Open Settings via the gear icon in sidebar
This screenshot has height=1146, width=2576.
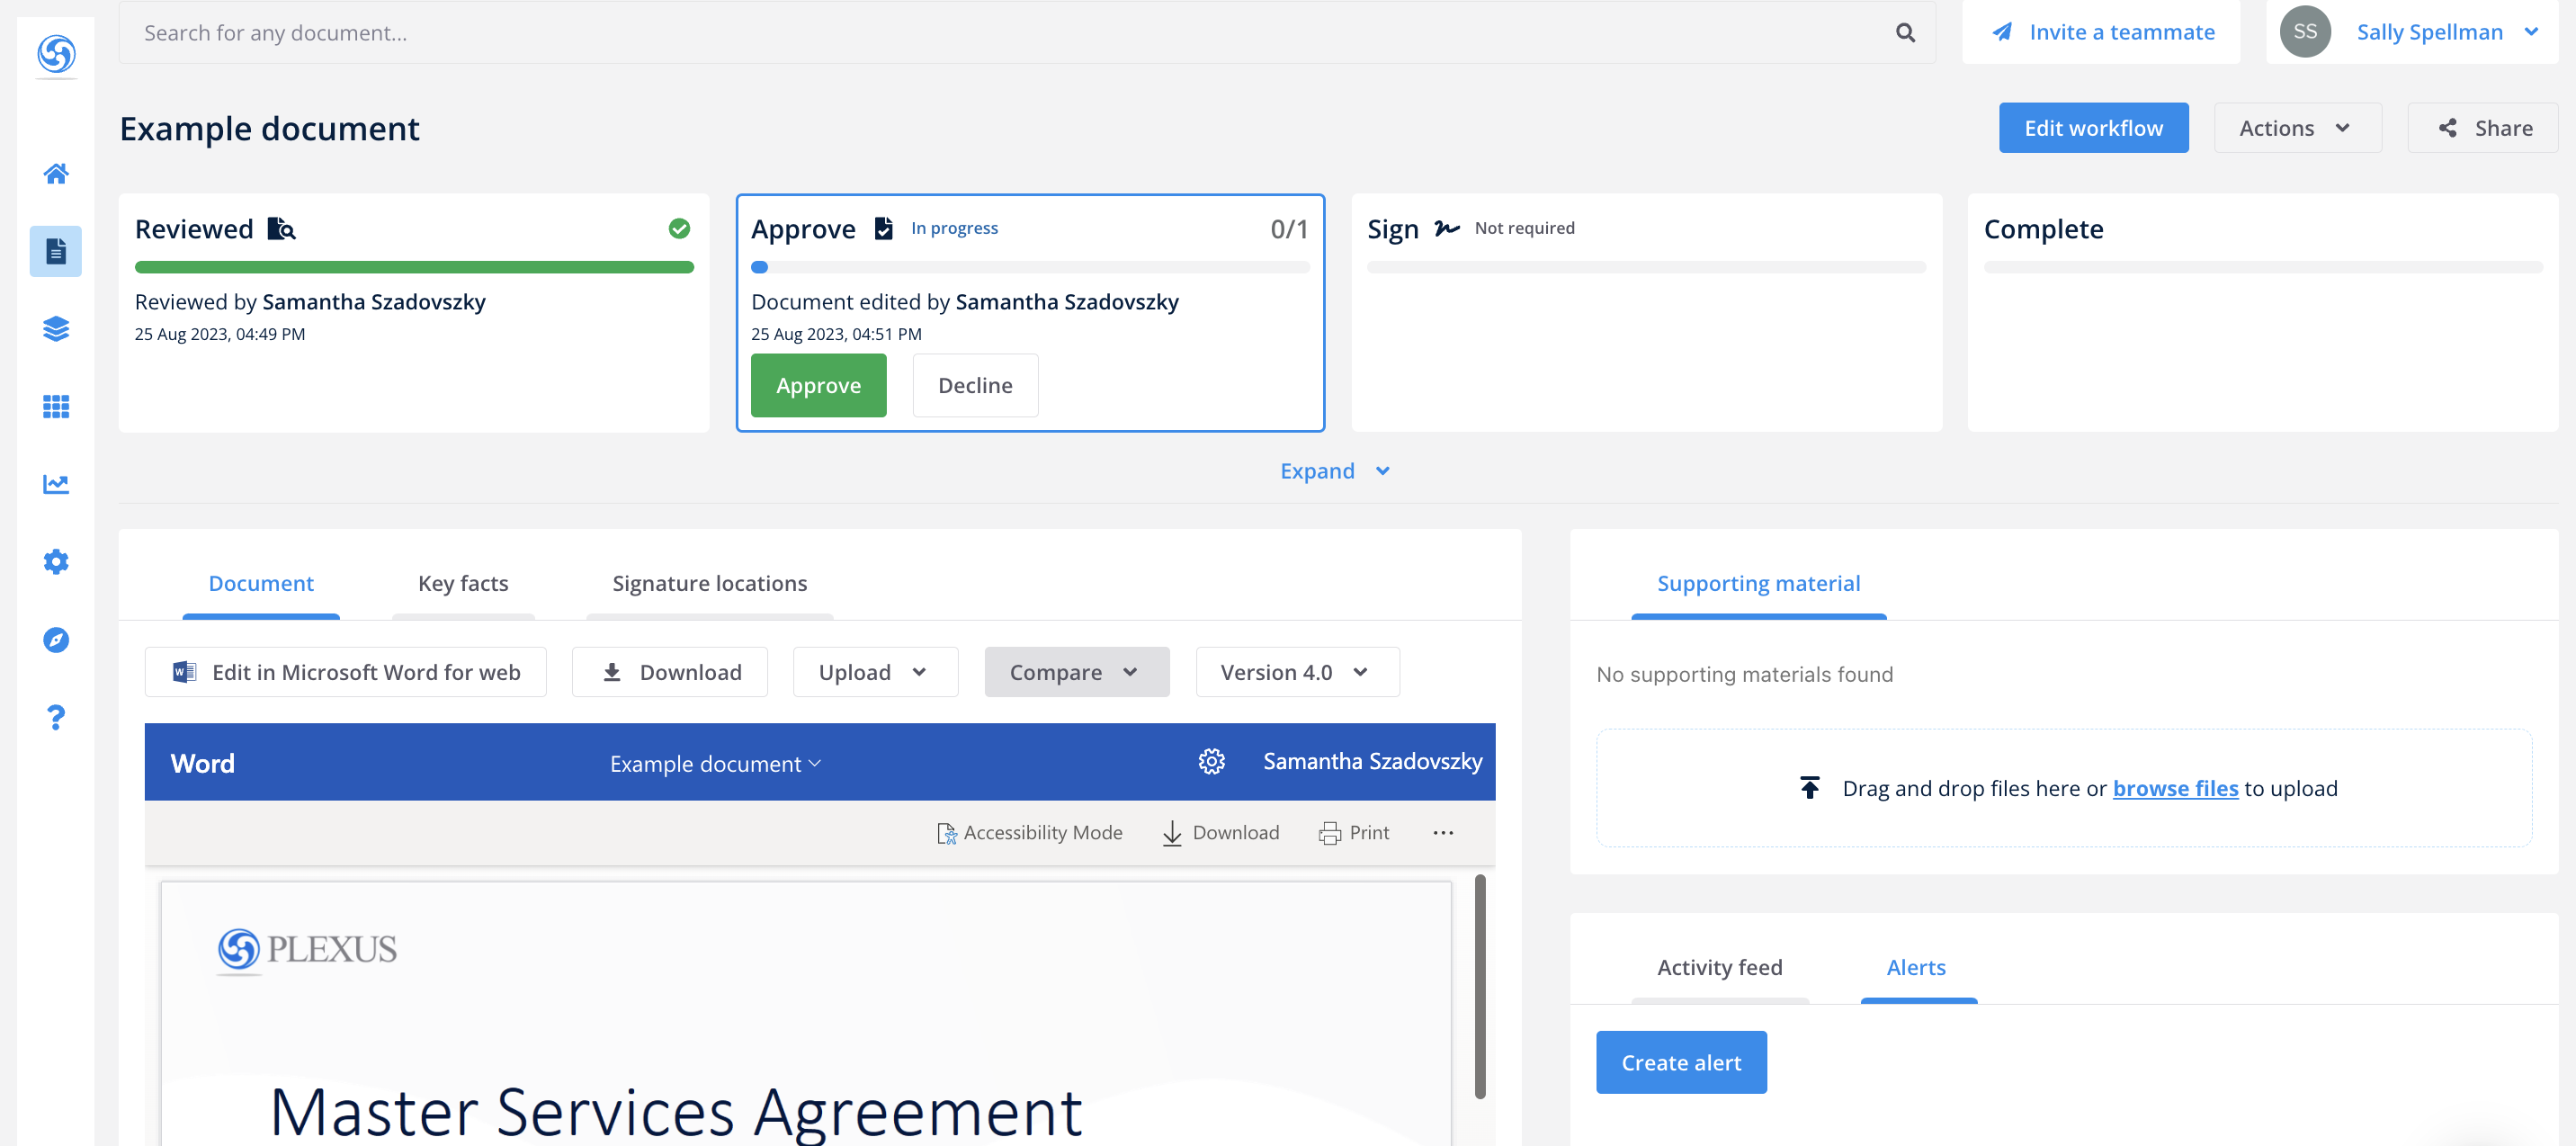point(55,561)
